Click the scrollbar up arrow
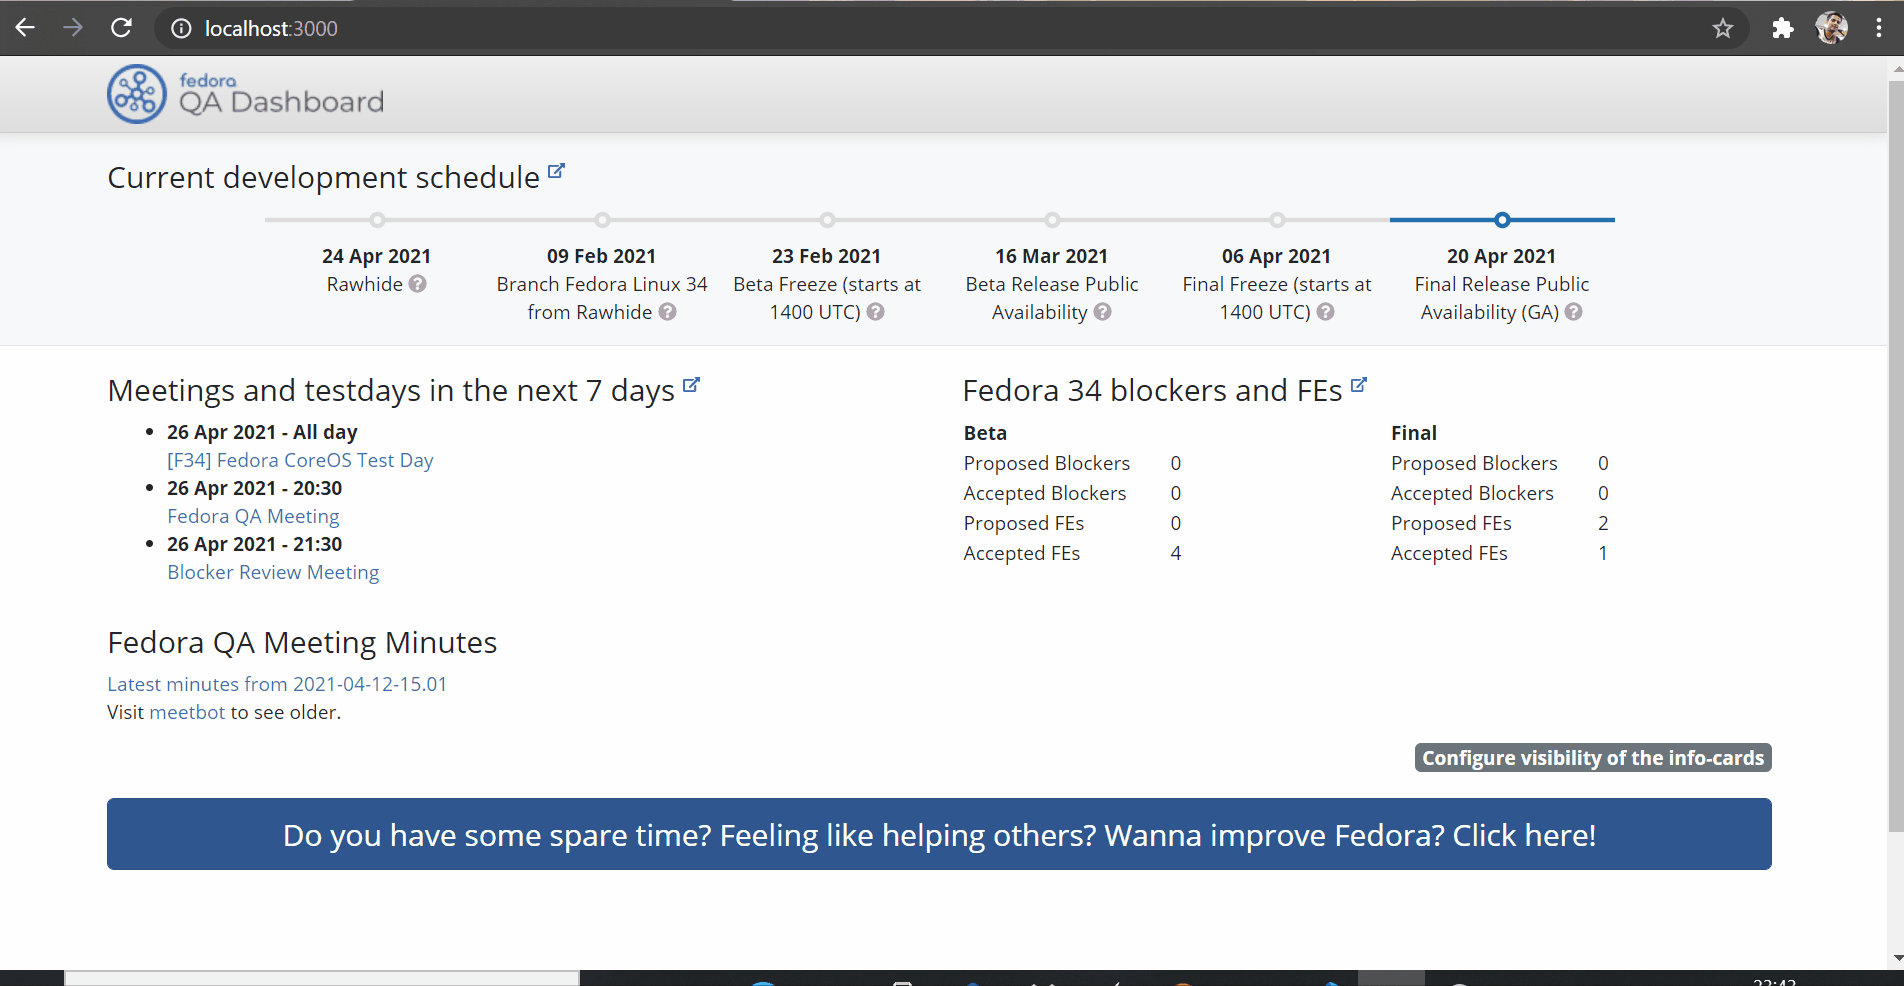This screenshot has width=1904, height=986. click(1897, 70)
